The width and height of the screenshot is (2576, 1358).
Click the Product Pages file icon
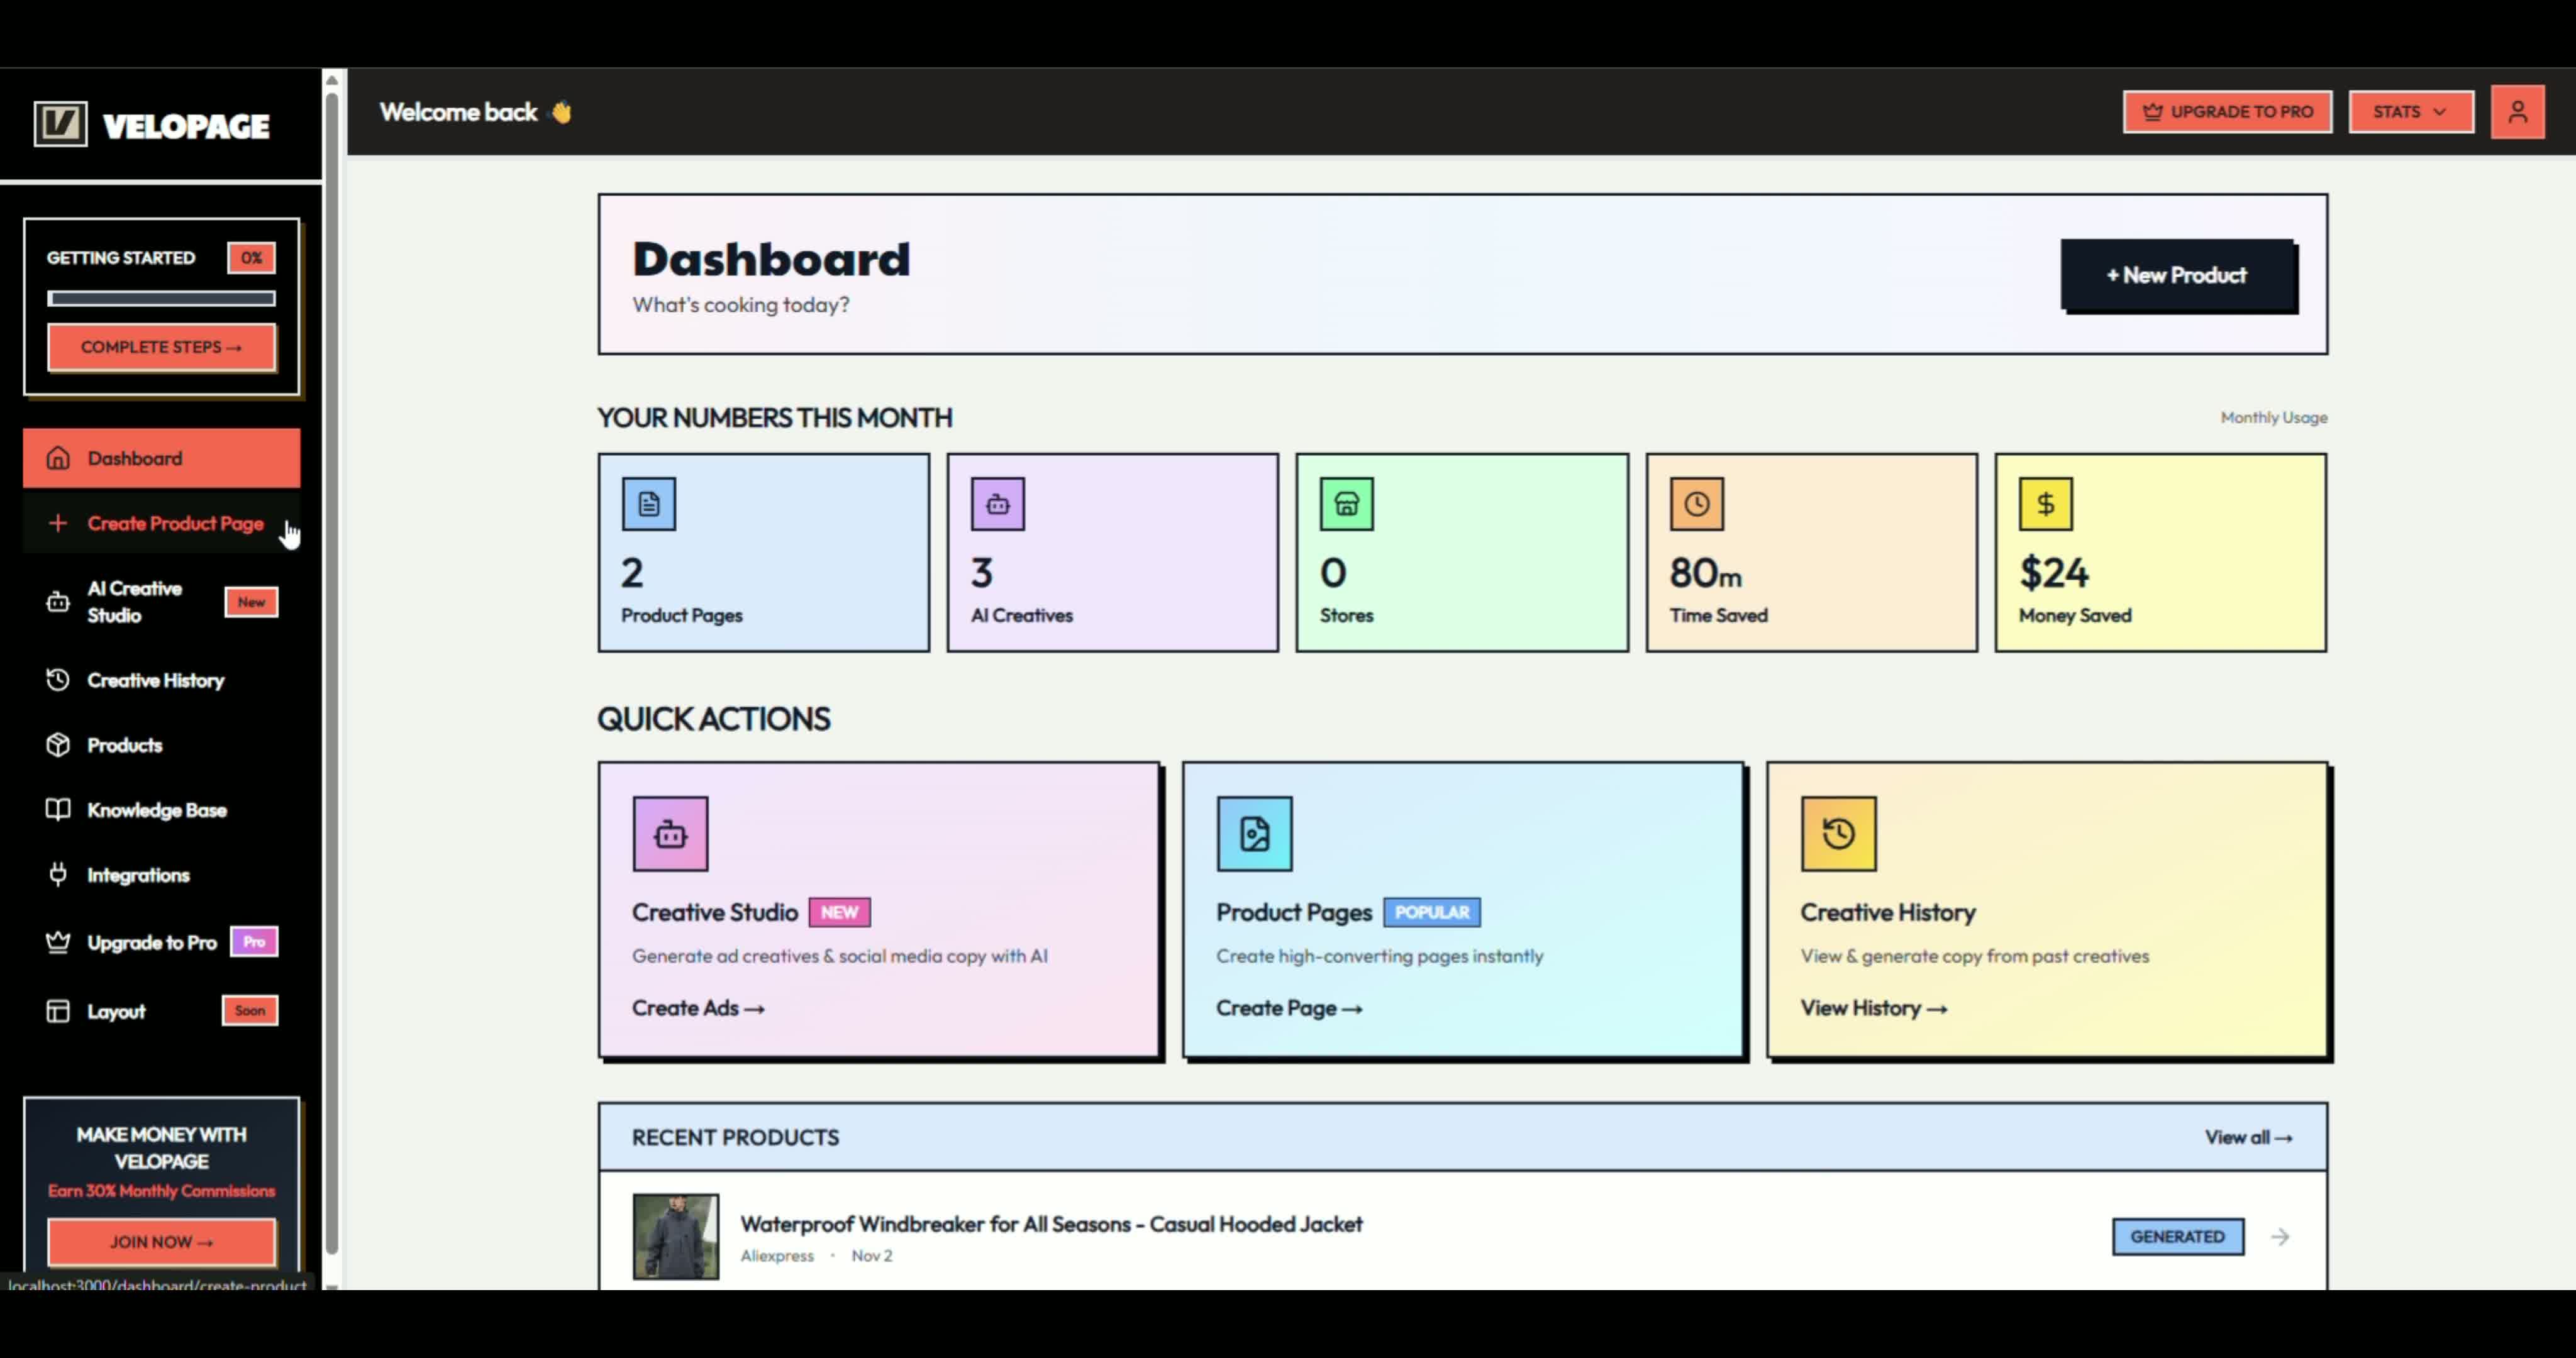pos(1254,833)
